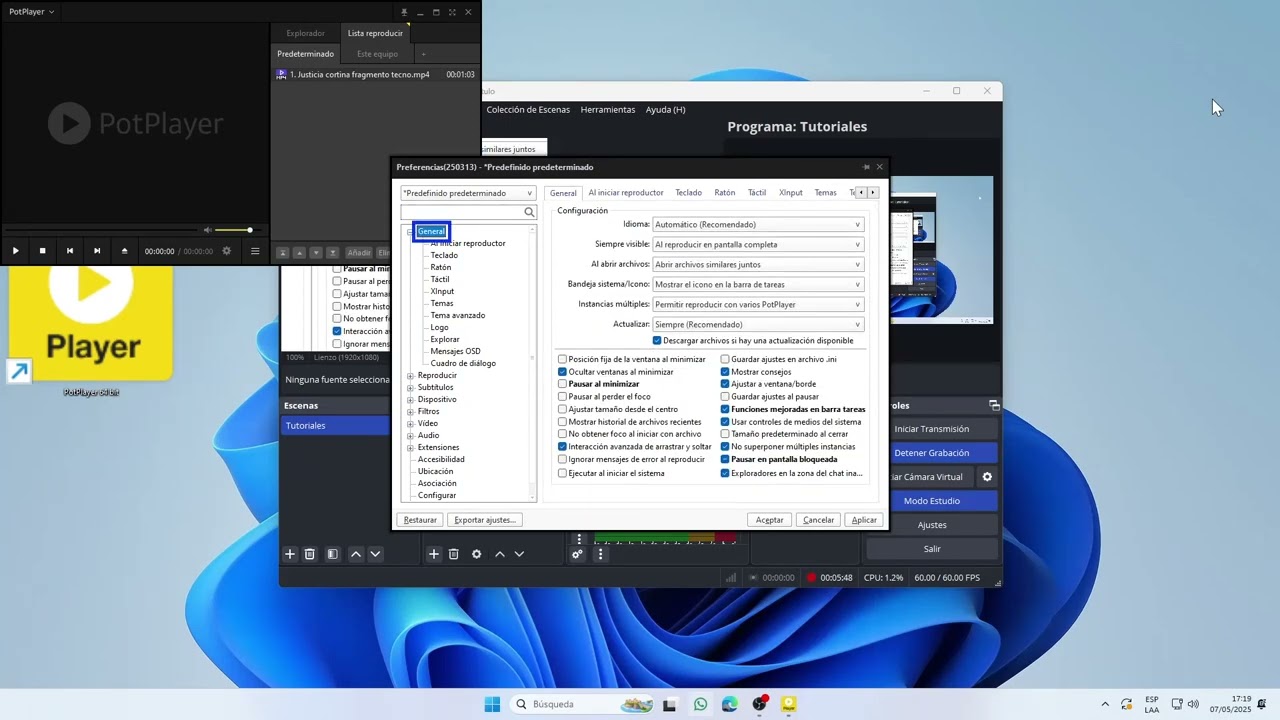This screenshot has width=1280, height=720.
Task: Move playlist item up one position
Action: click(300, 253)
